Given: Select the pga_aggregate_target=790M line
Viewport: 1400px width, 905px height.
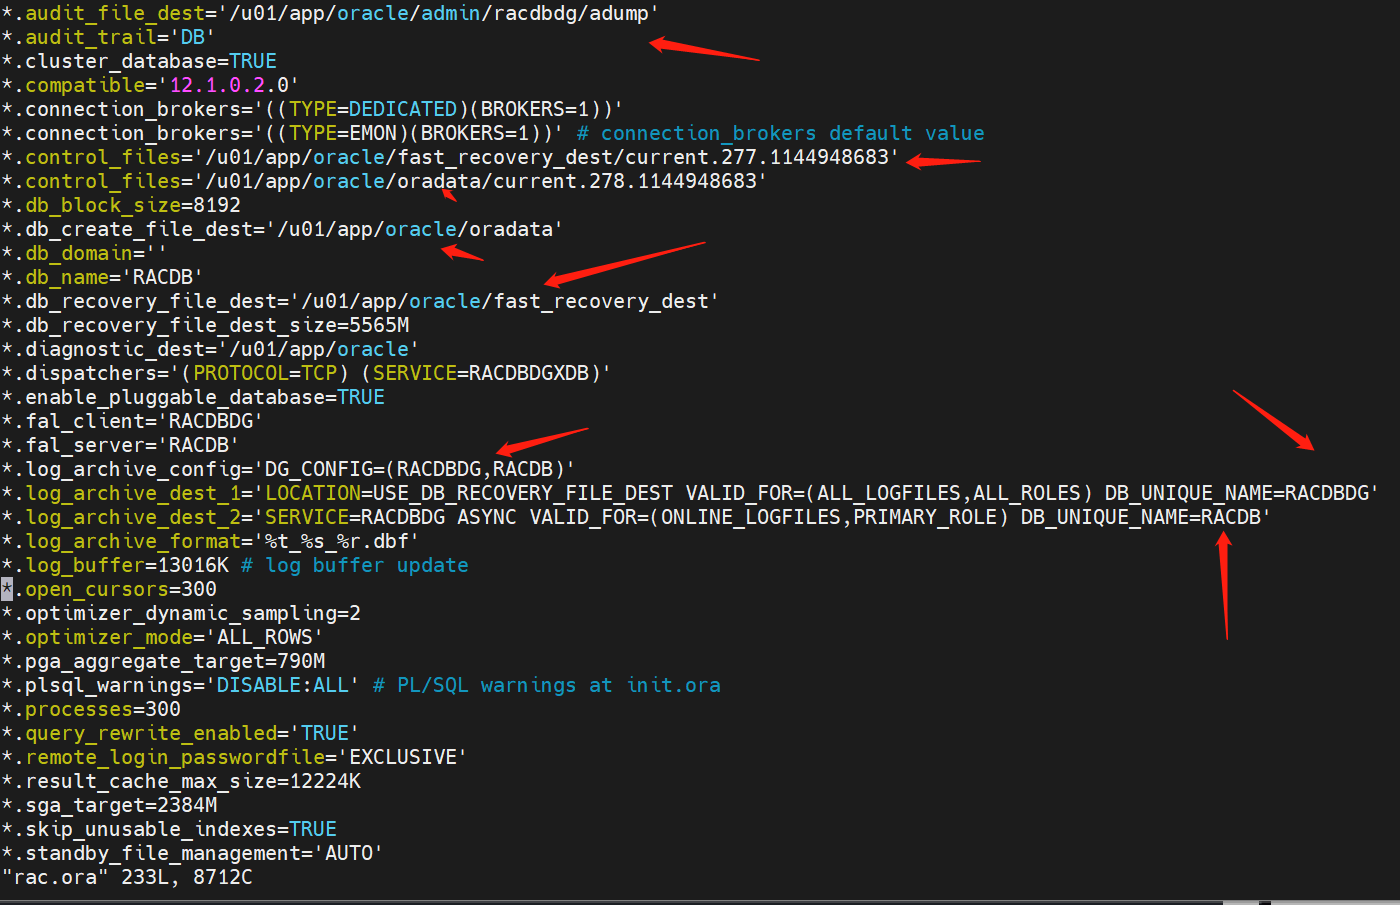Looking at the screenshot, I should (x=163, y=661).
